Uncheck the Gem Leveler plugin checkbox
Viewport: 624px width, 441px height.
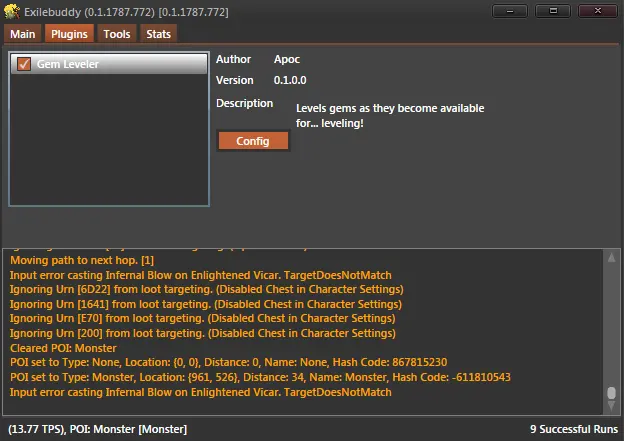[25, 65]
